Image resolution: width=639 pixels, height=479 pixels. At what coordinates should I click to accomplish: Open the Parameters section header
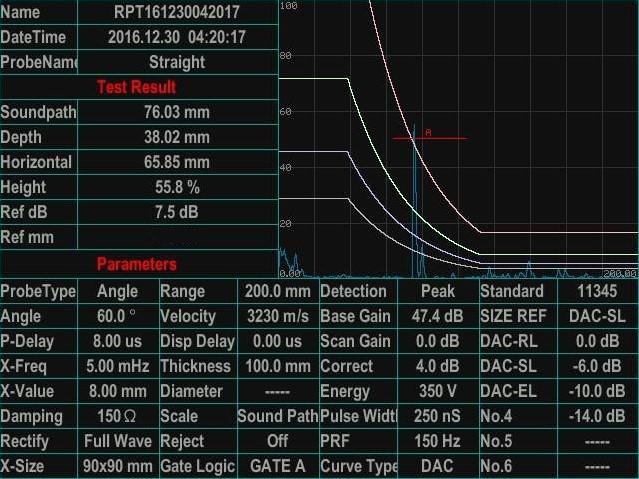pos(137,264)
